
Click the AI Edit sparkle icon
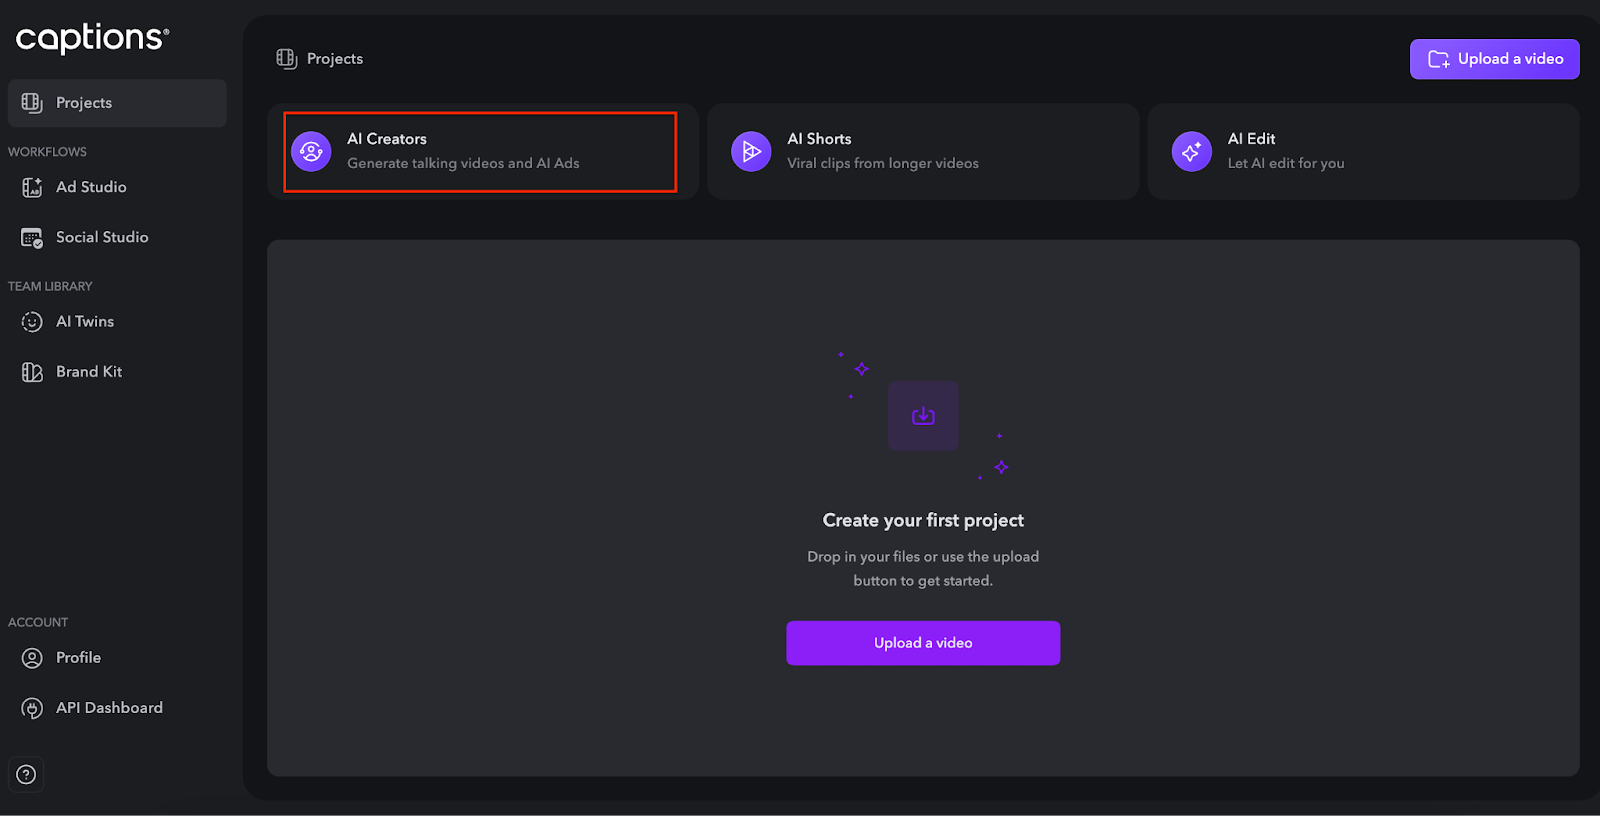[1192, 151]
